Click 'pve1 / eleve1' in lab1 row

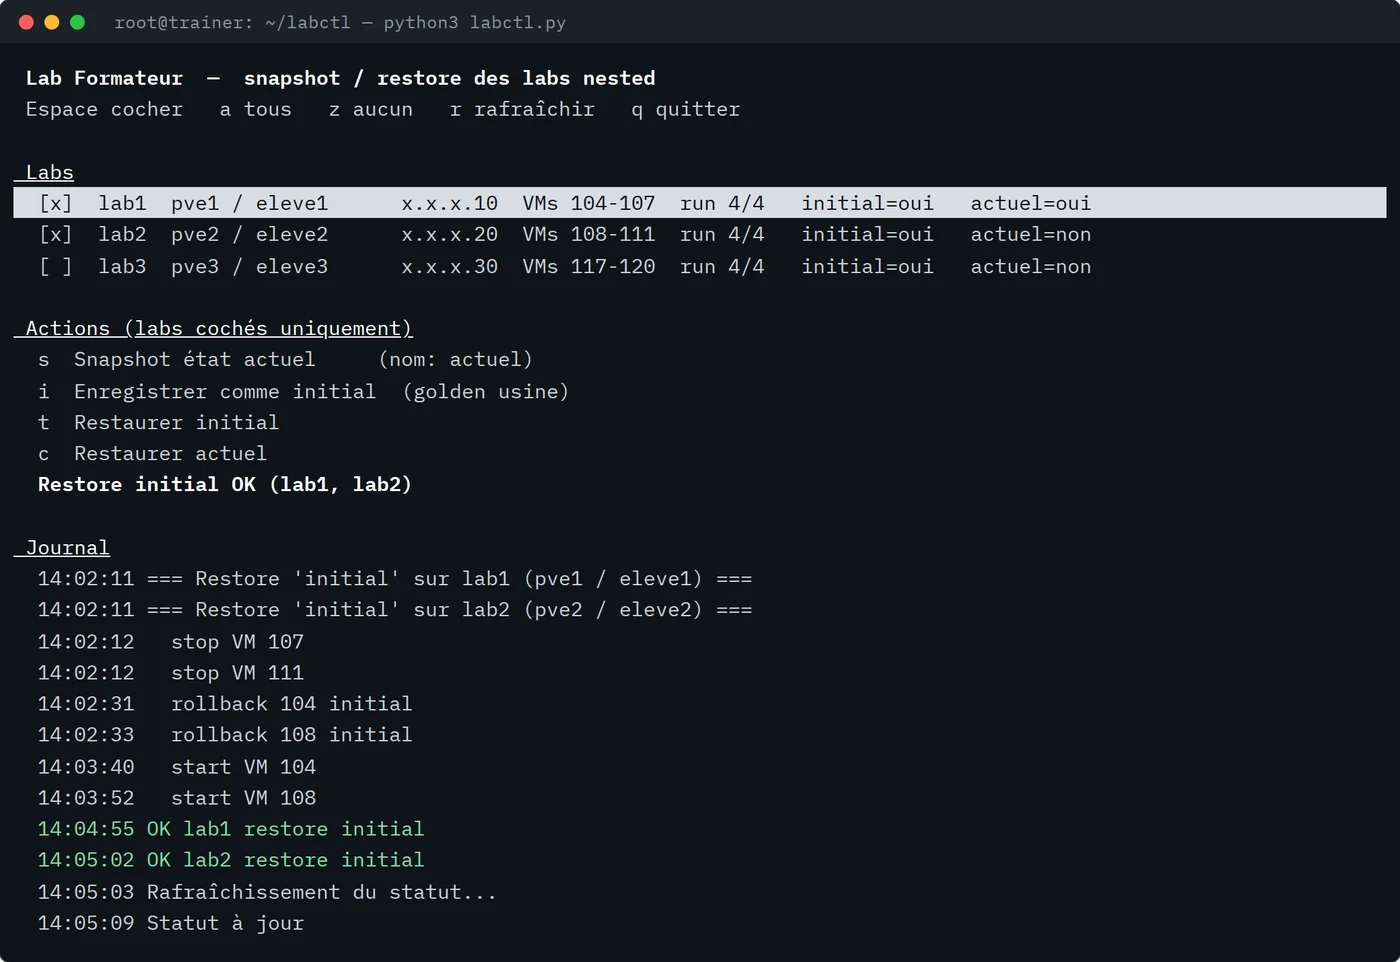(250, 203)
